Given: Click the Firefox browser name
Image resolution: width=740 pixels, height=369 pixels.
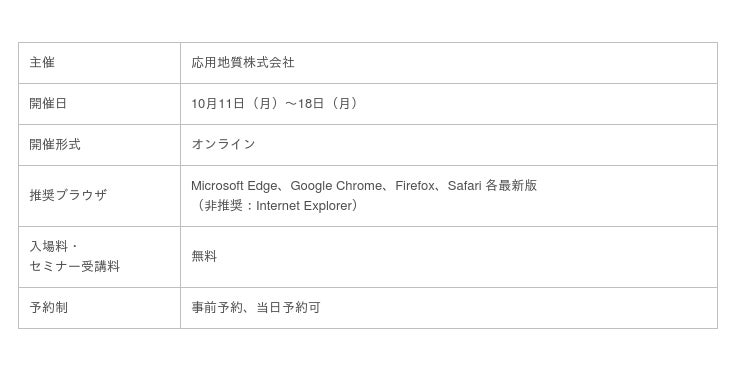Looking at the screenshot, I should [414, 186].
